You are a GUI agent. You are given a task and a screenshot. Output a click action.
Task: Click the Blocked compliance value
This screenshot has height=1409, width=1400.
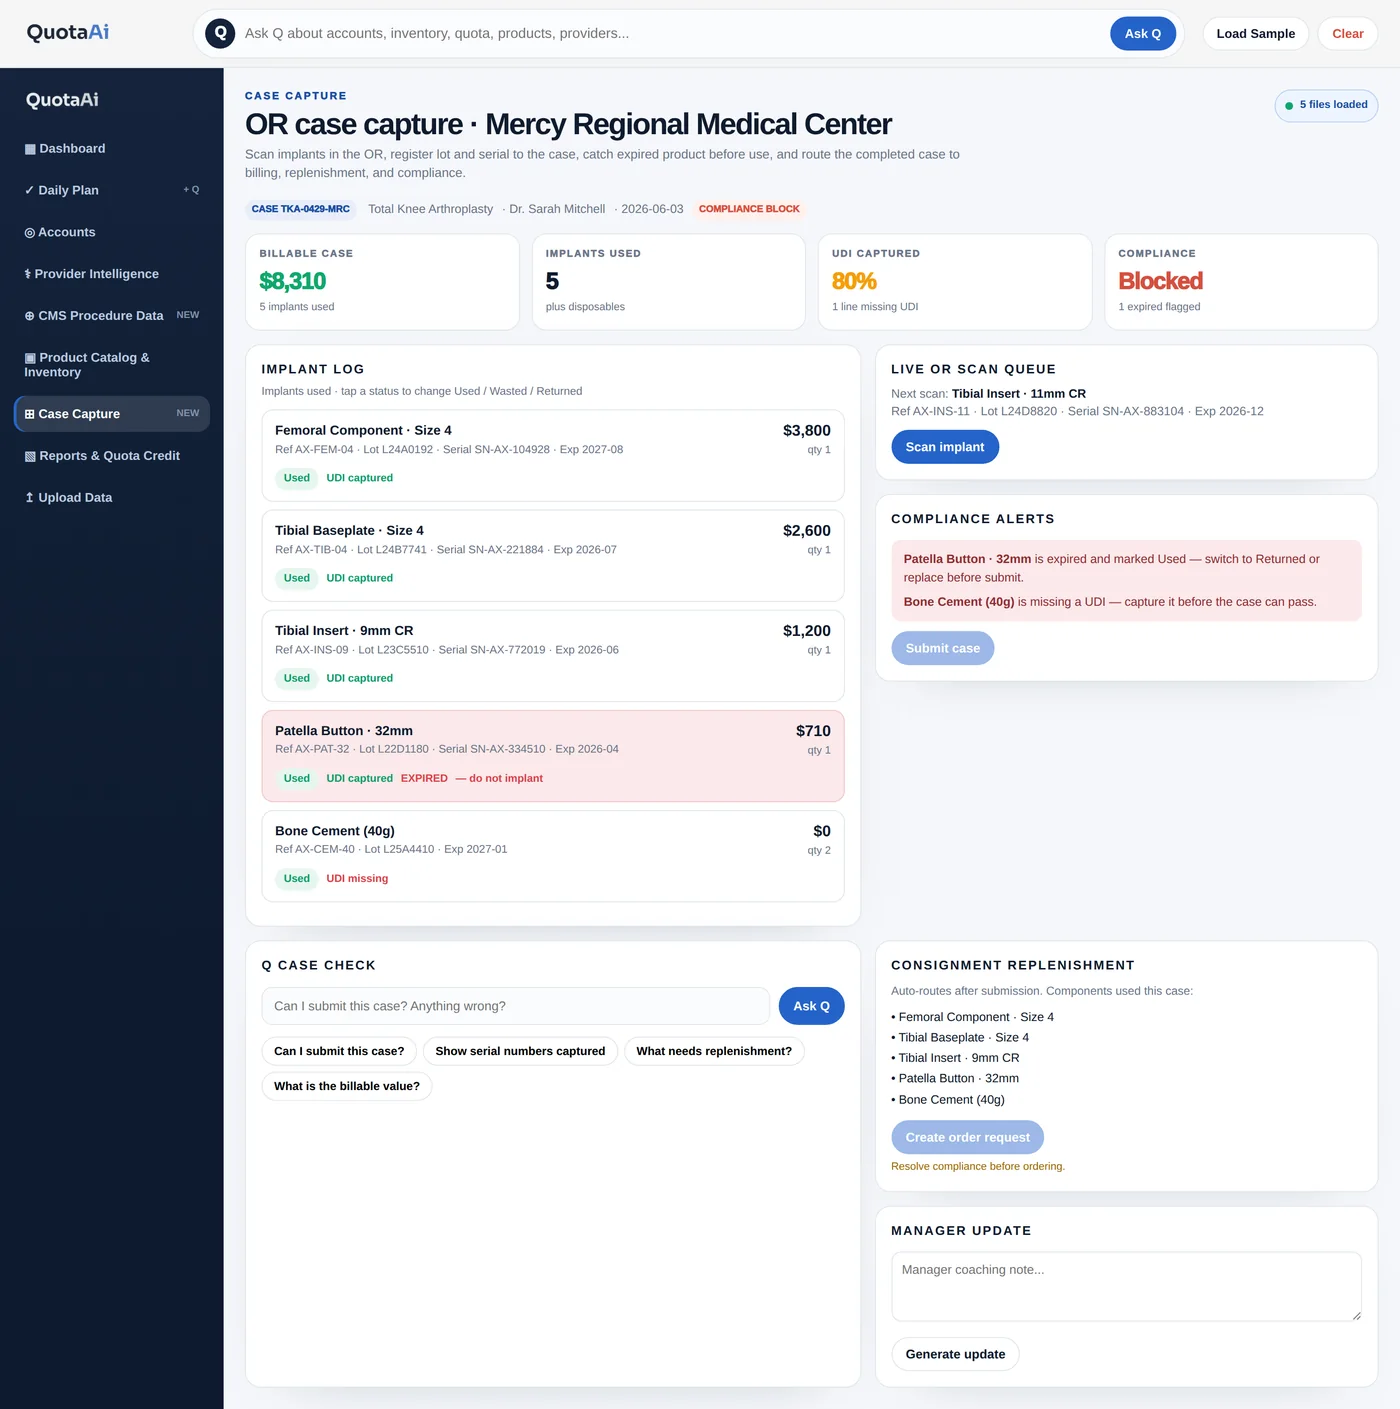(x=1160, y=281)
